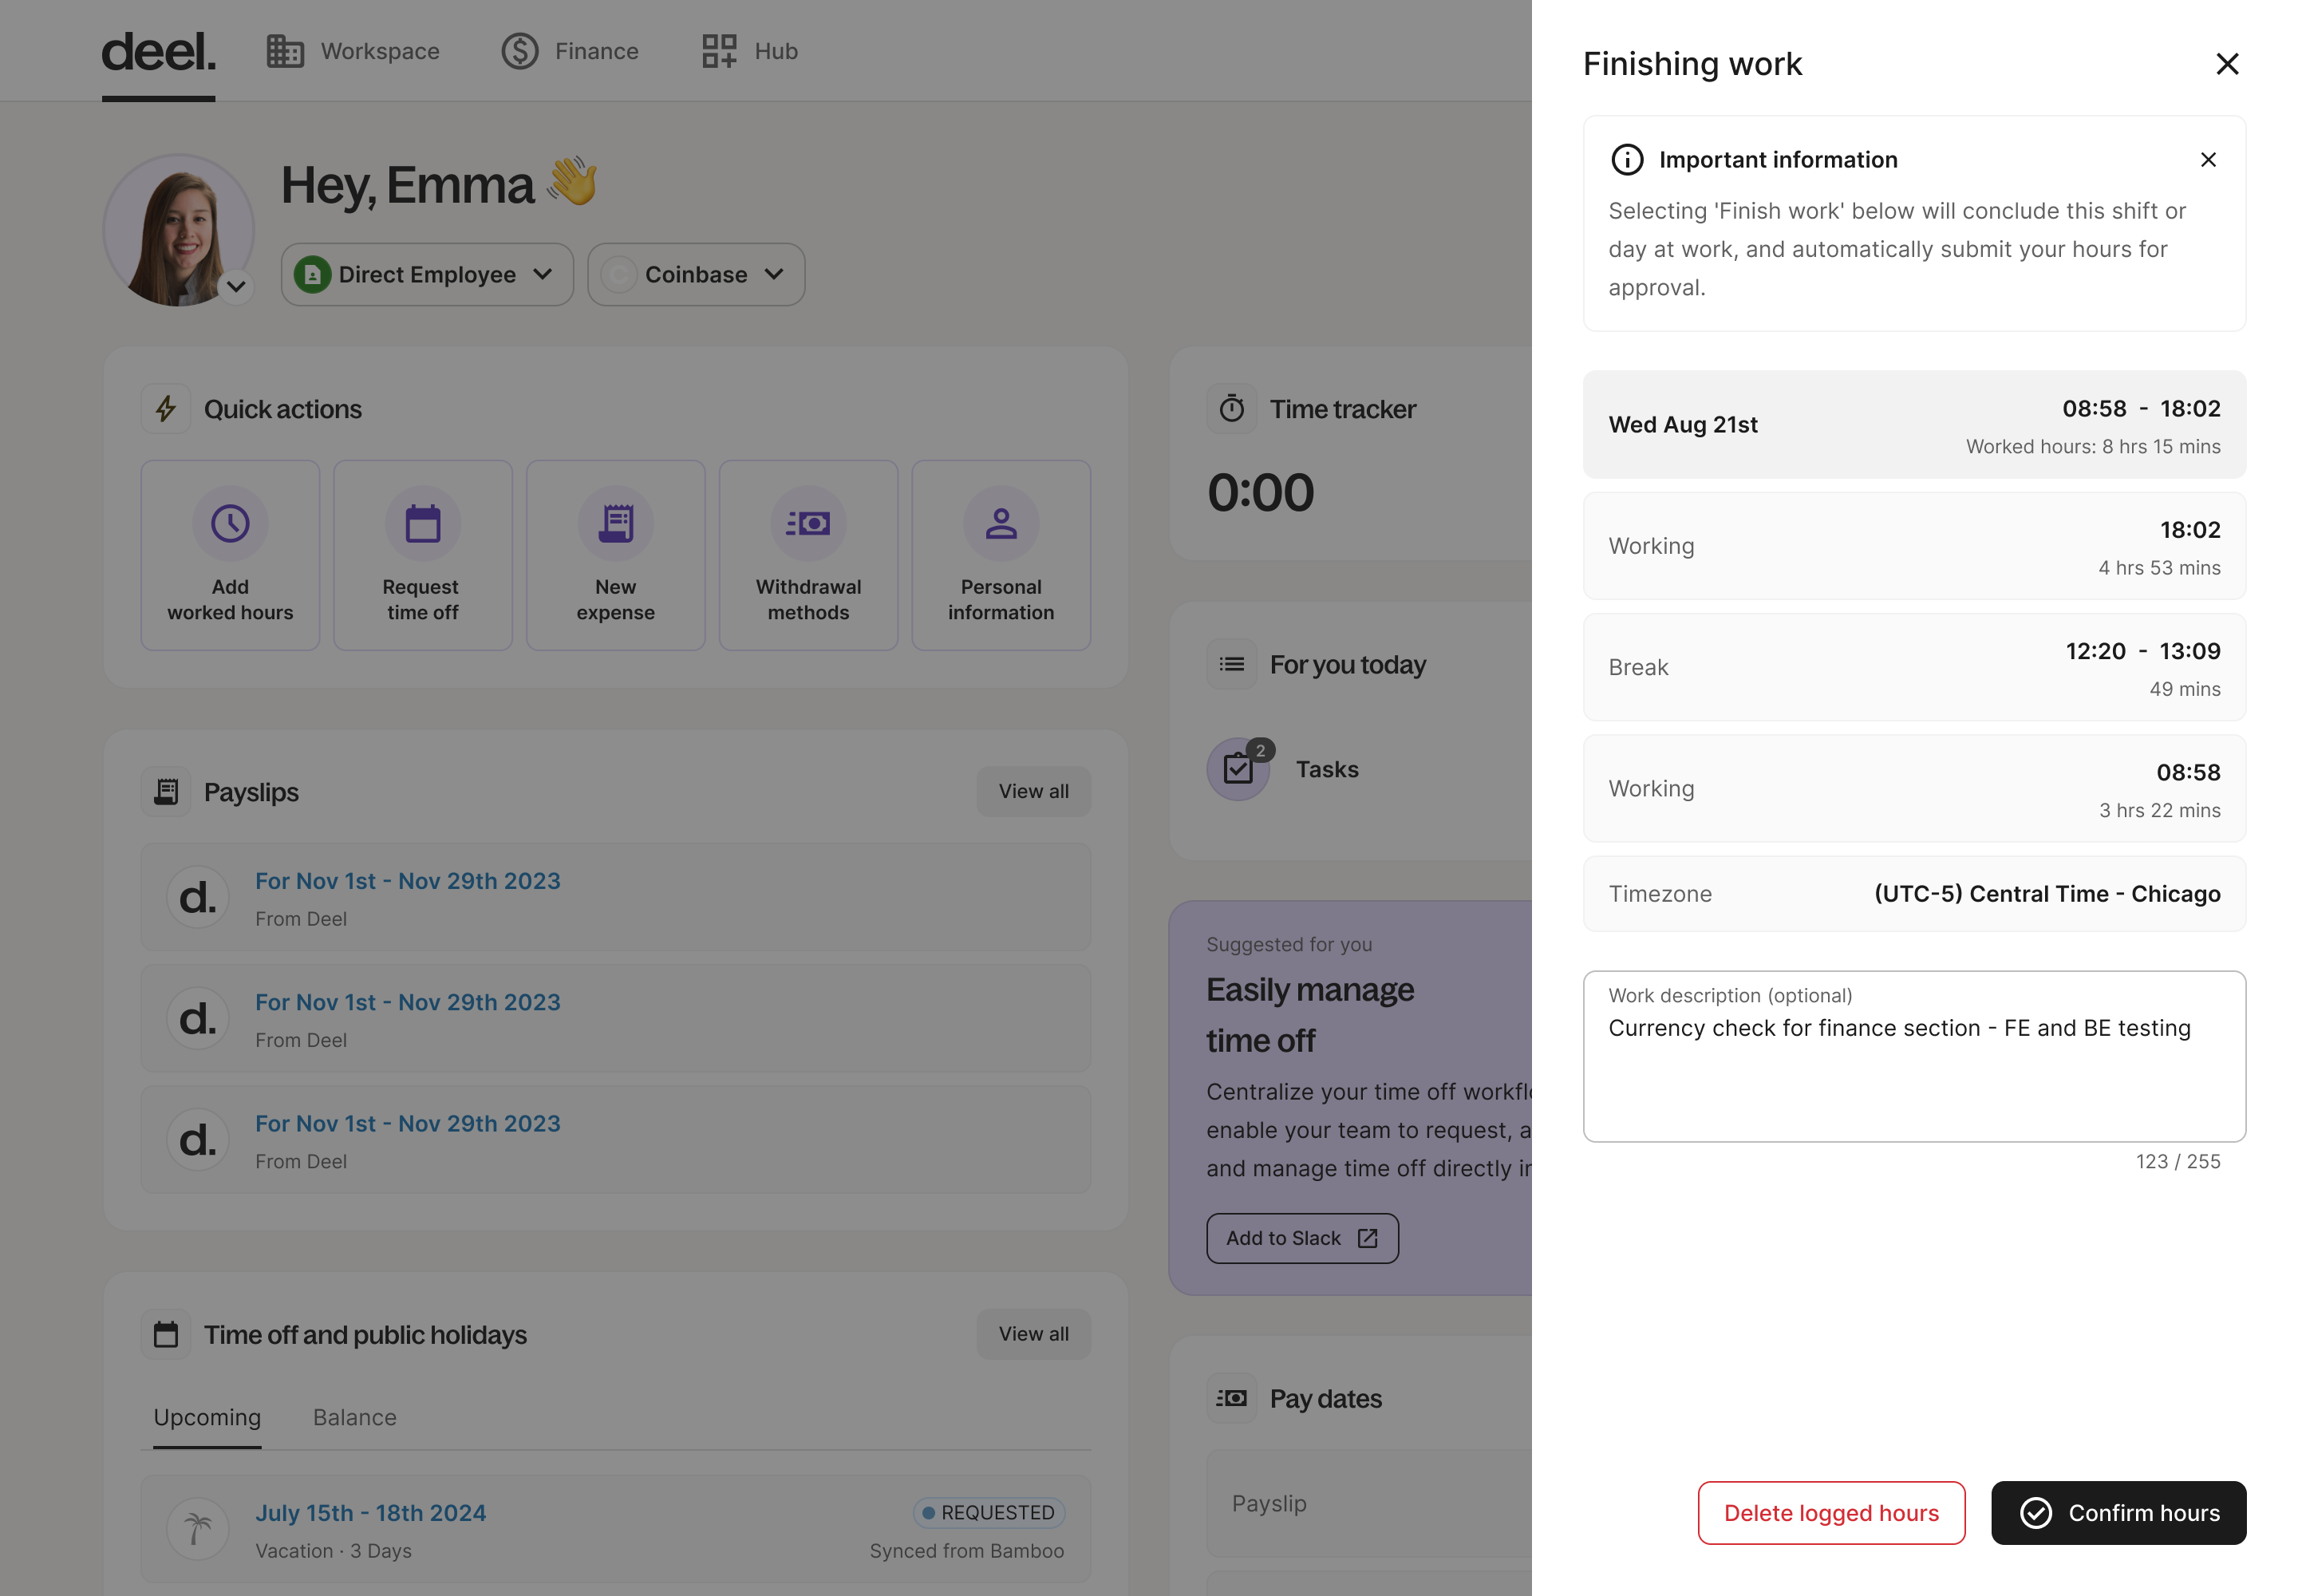Switch to the Balance tab
Screen dimensions: 2298x1596
pos(355,1418)
